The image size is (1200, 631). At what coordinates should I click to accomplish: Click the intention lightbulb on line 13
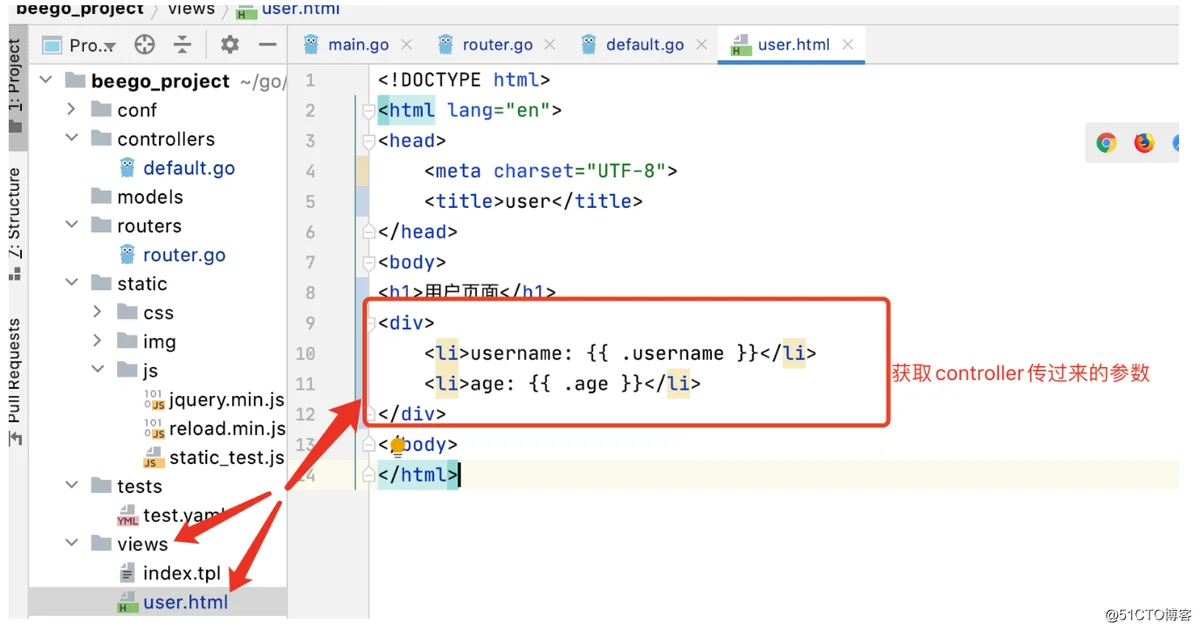click(x=397, y=446)
